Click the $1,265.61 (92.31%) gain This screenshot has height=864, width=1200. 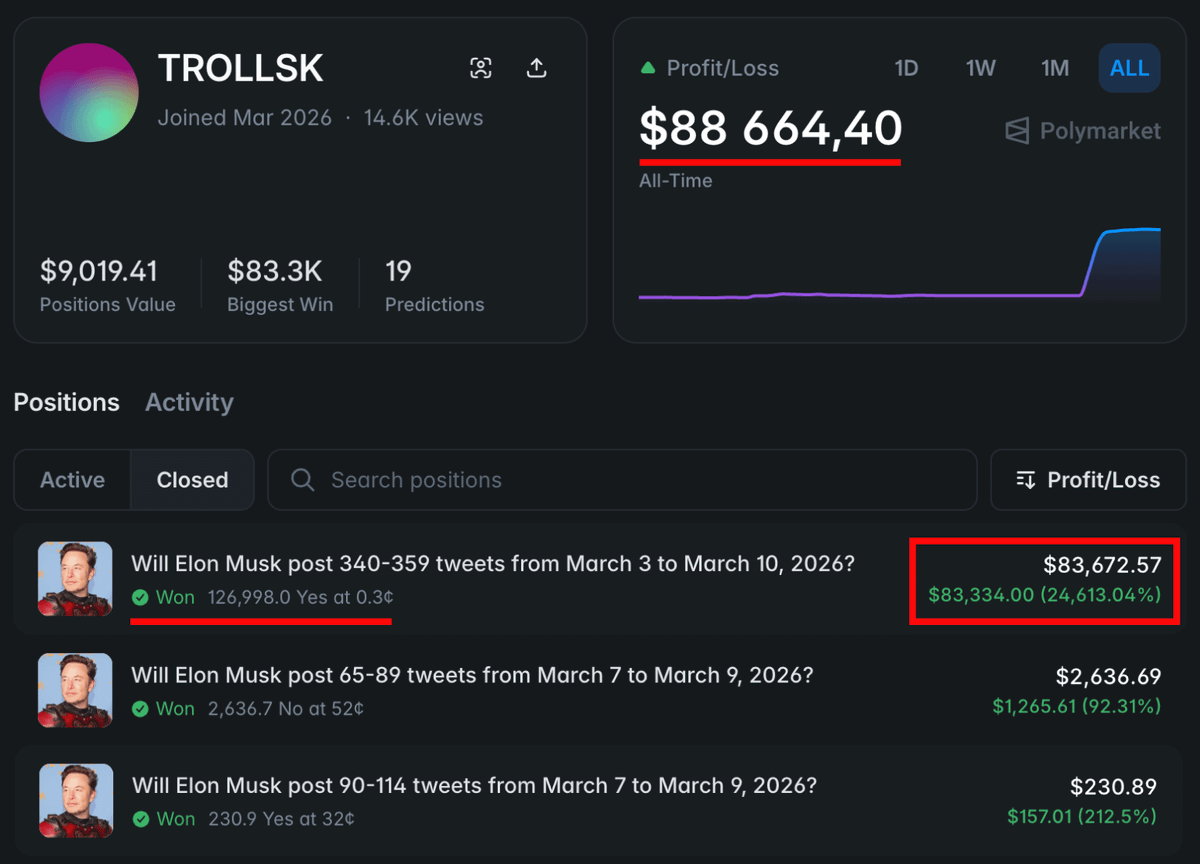[1077, 707]
